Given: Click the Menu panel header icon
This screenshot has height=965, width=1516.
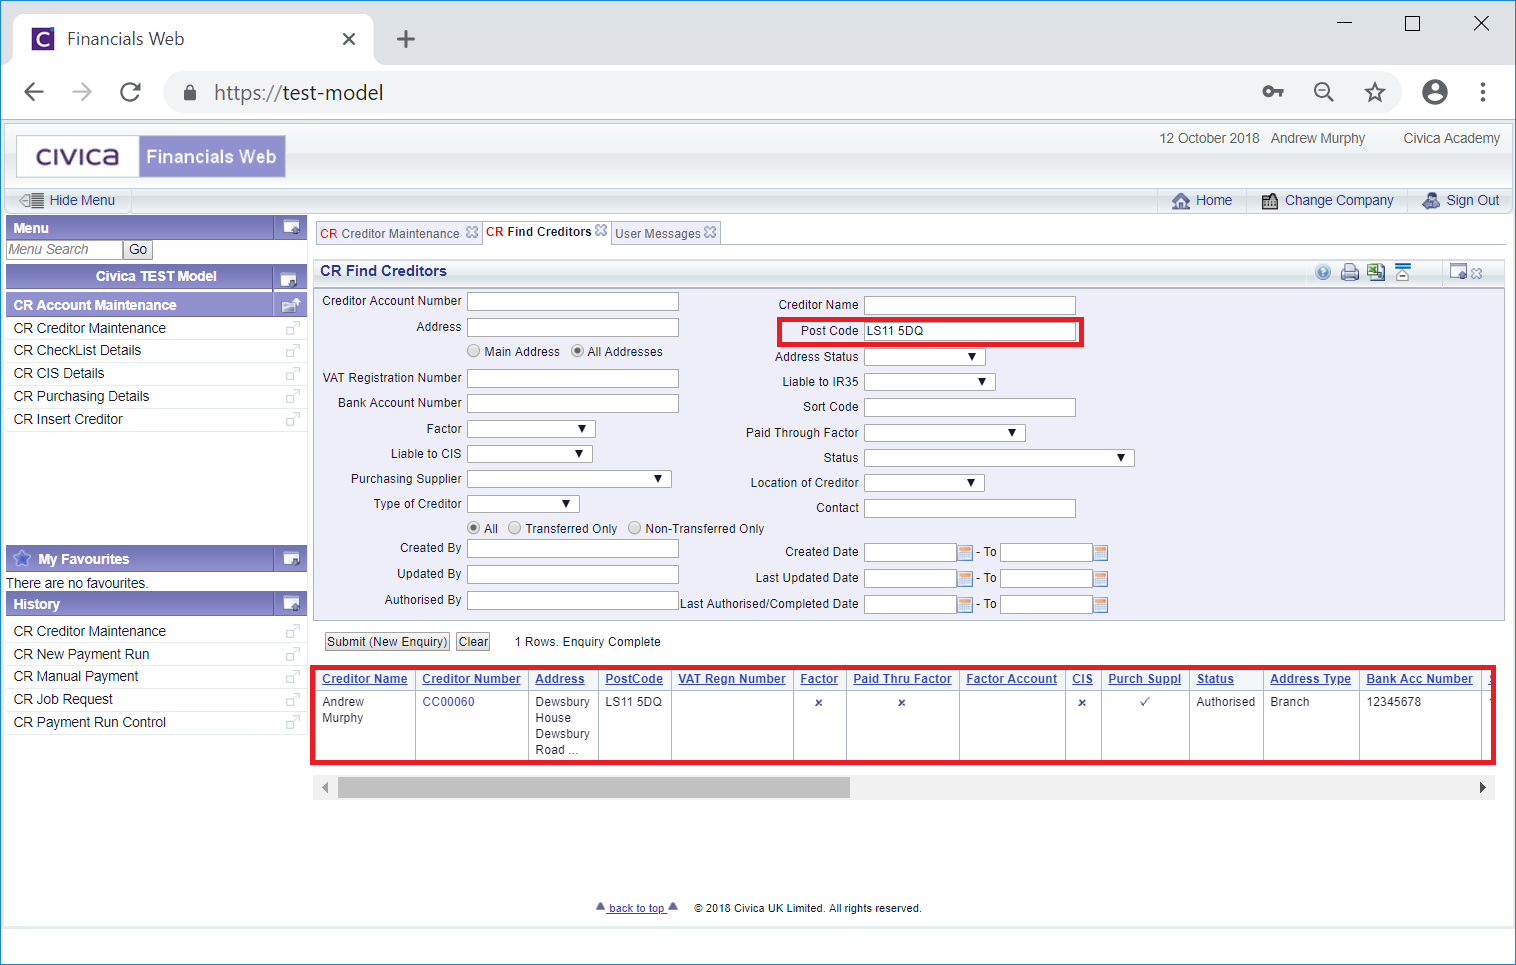Looking at the screenshot, I should [291, 227].
